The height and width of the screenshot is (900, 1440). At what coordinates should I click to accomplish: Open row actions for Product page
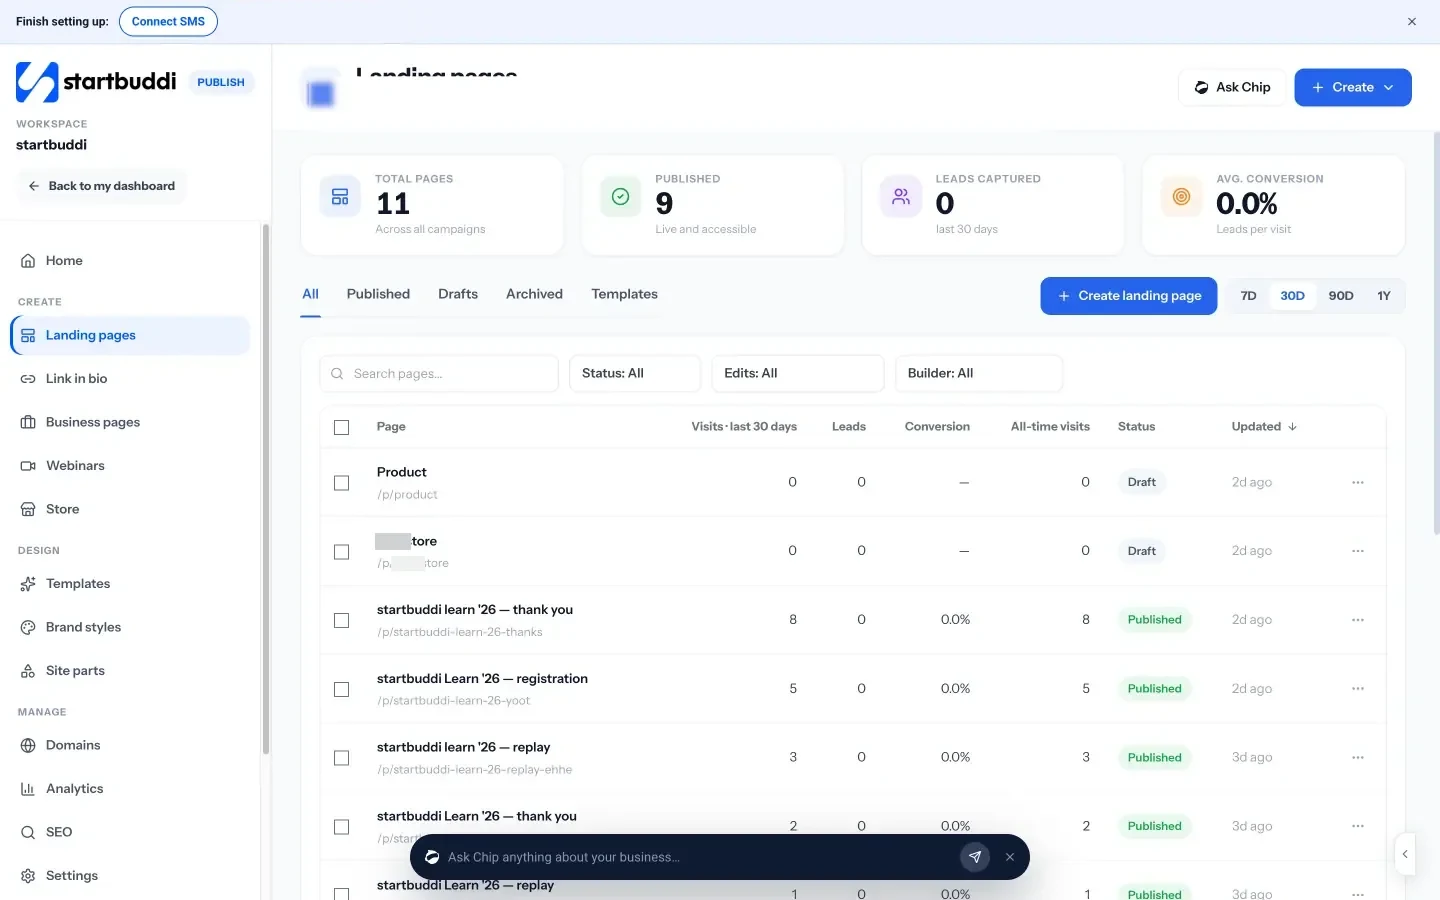point(1358,482)
